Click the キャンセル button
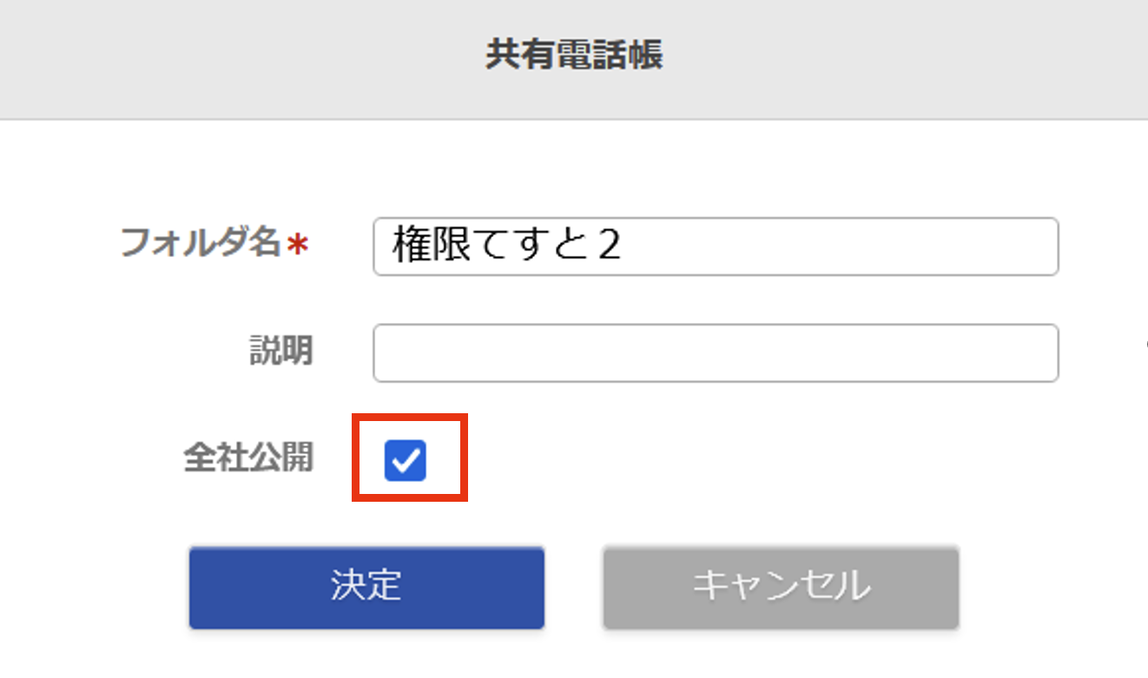This screenshot has width=1148, height=678. point(780,587)
